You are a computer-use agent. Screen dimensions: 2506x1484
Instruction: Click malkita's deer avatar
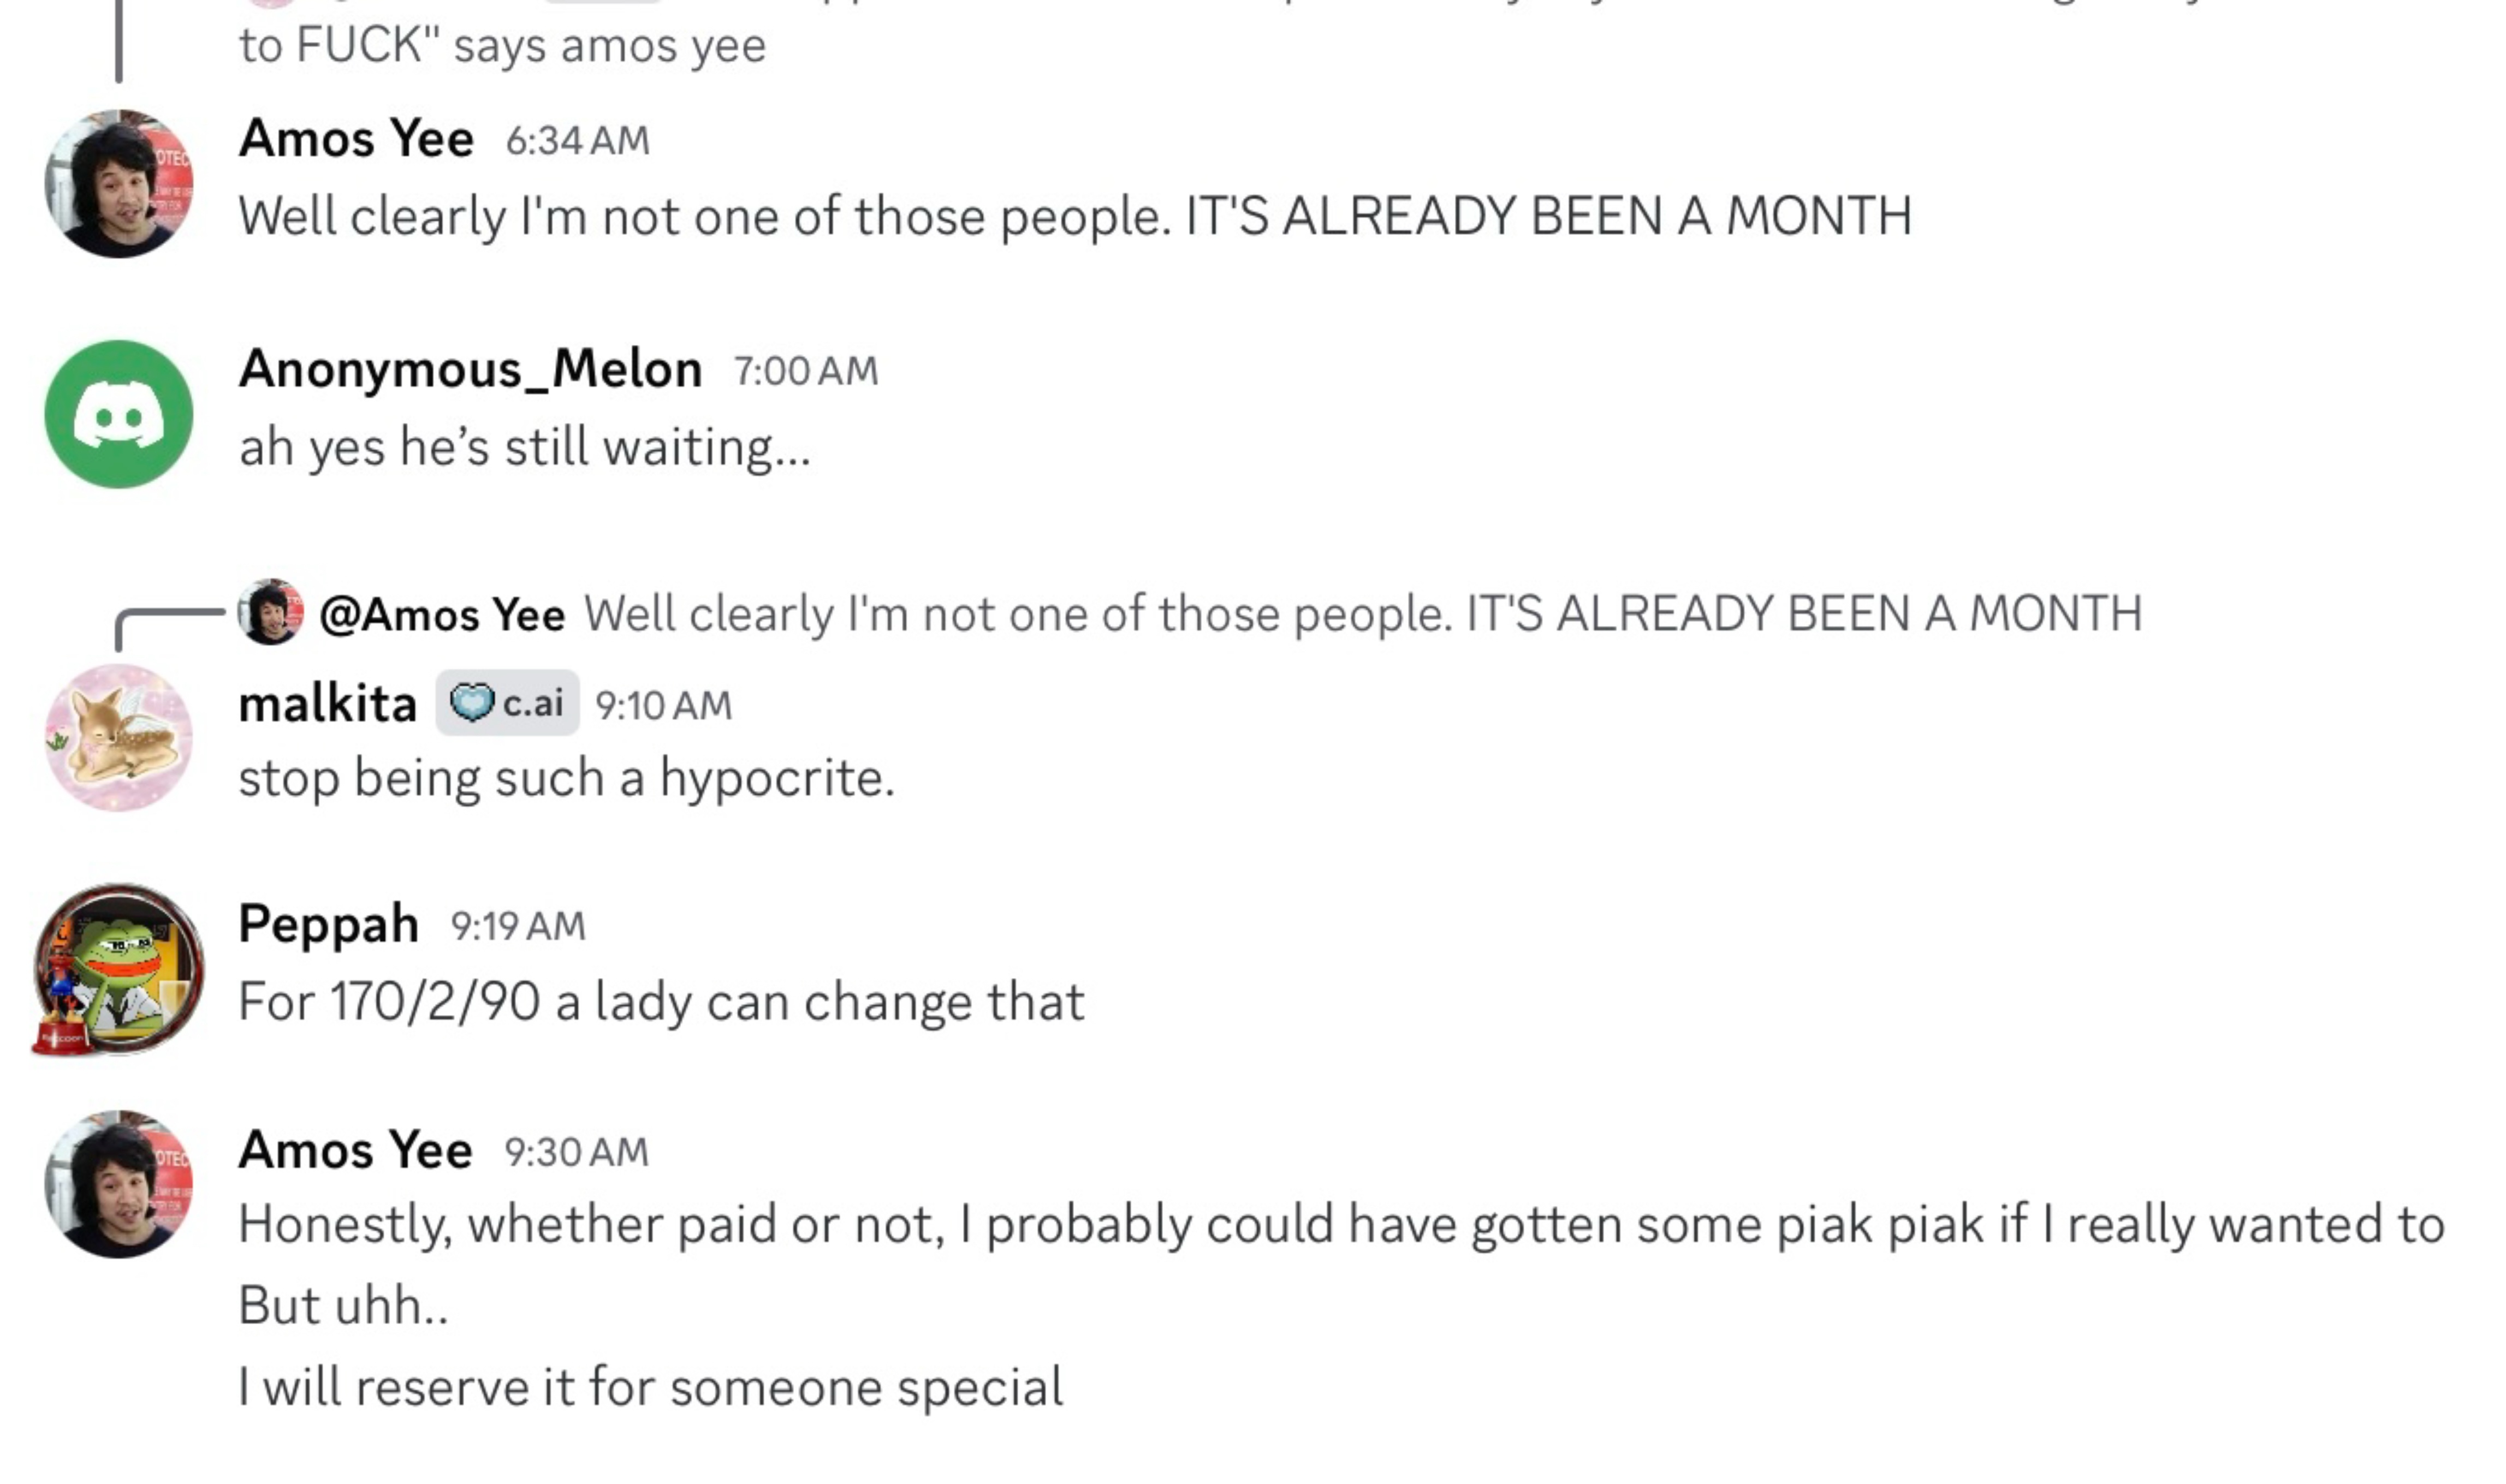pos(119,738)
